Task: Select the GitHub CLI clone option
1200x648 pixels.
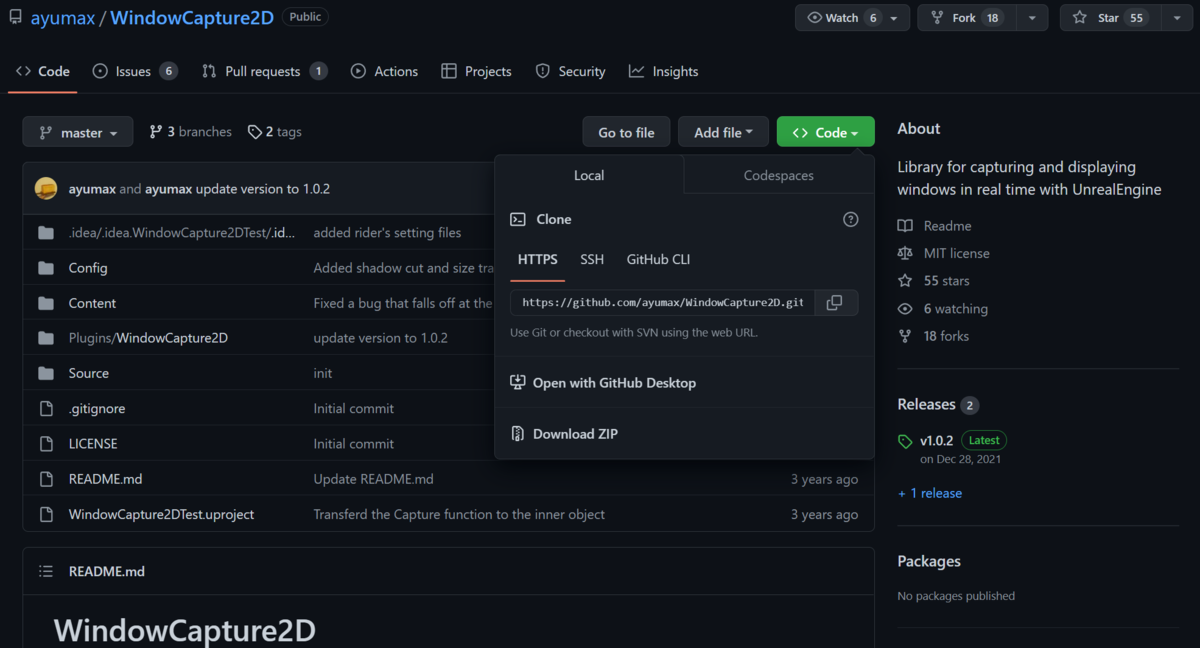Action: [658, 259]
